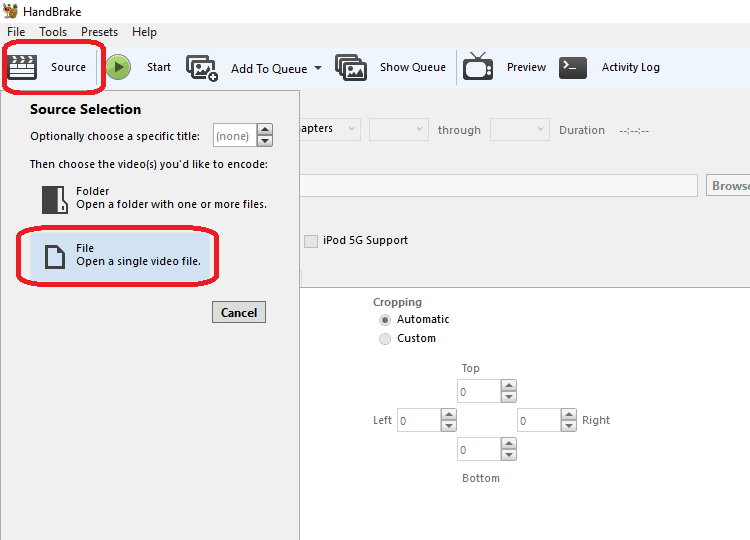Click the Right crop value field
The width and height of the screenshot is (750, 540).
[x=539, y=420]
